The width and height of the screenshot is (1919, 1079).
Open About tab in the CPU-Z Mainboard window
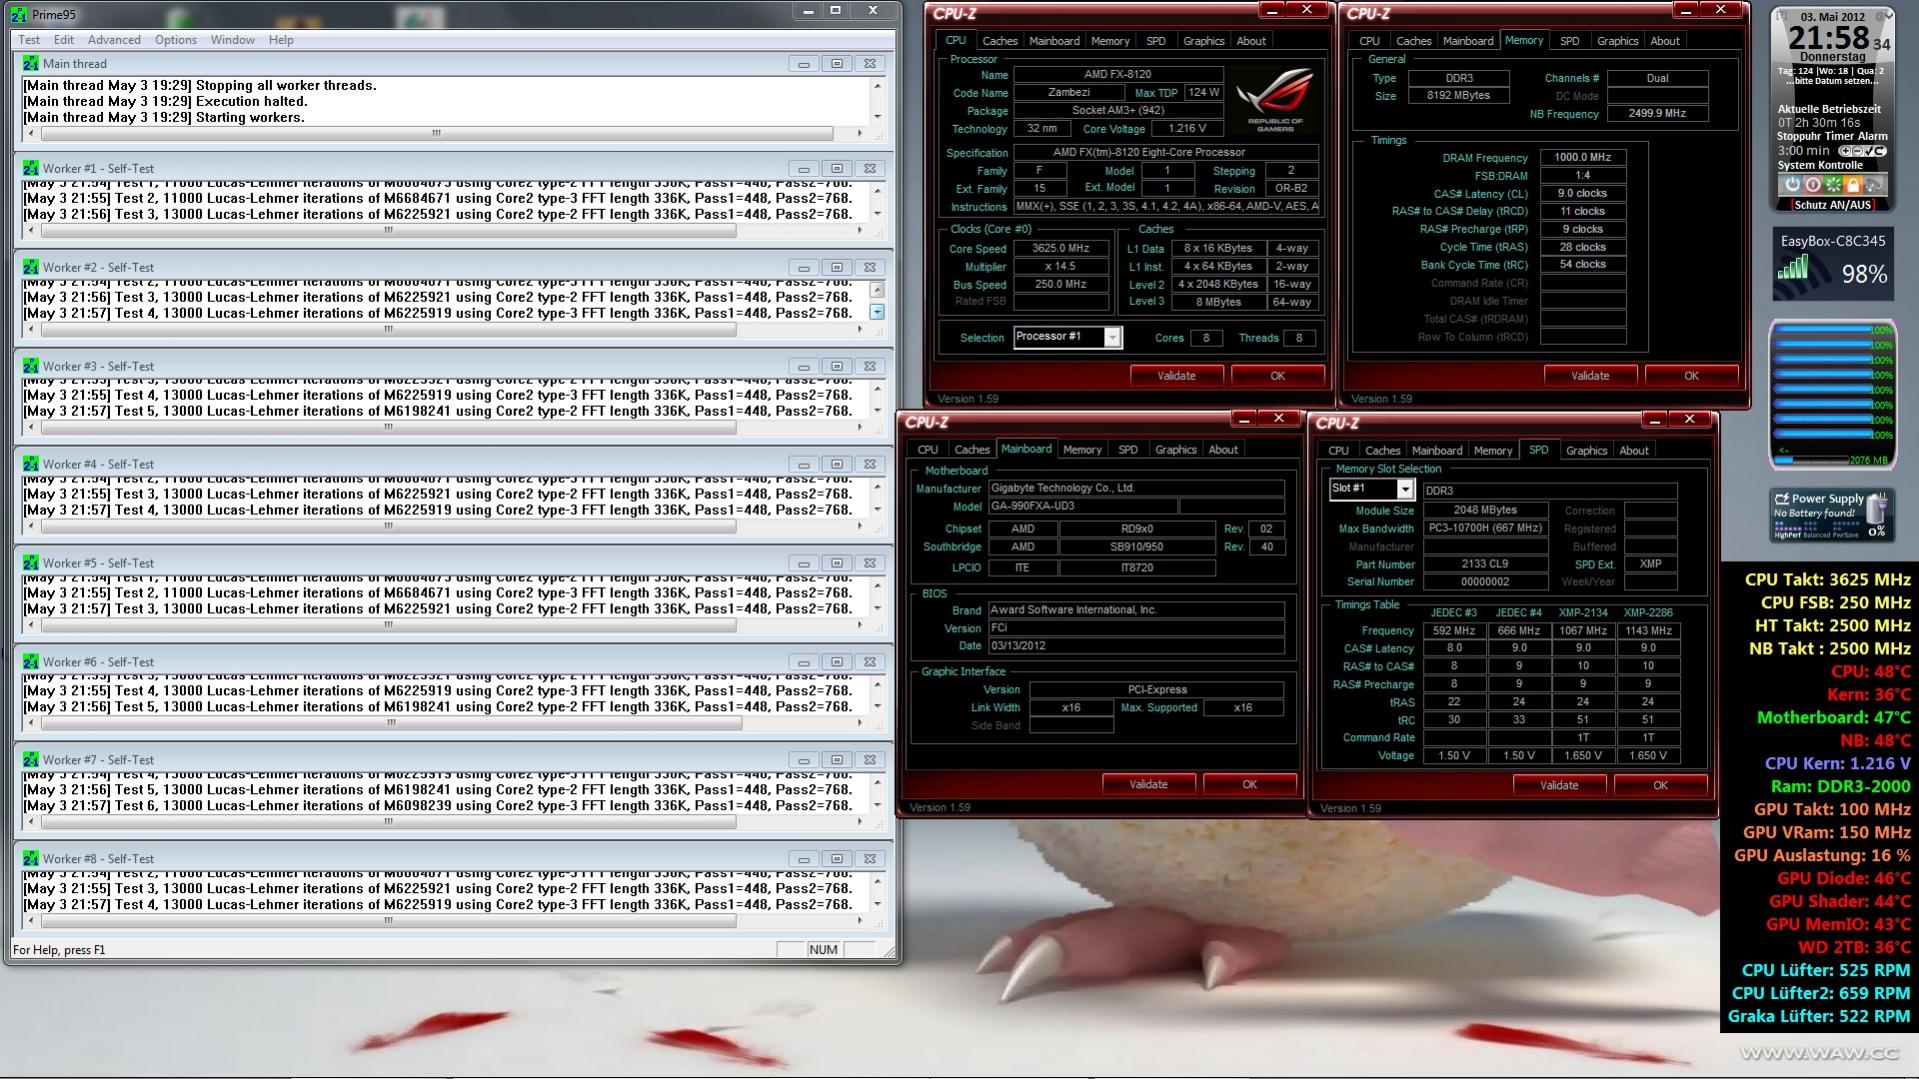click(x=1223, y=450)
